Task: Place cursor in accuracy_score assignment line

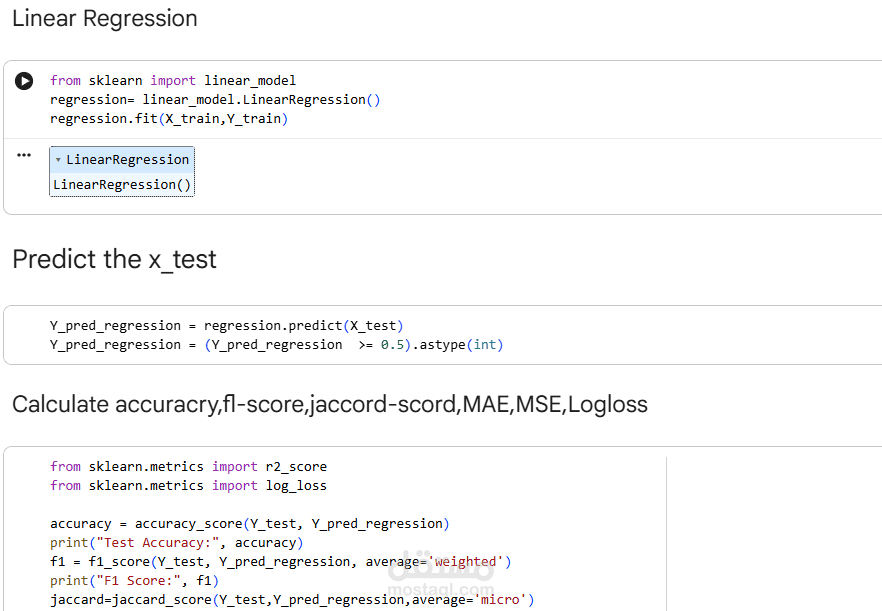Action: (250, 524)
